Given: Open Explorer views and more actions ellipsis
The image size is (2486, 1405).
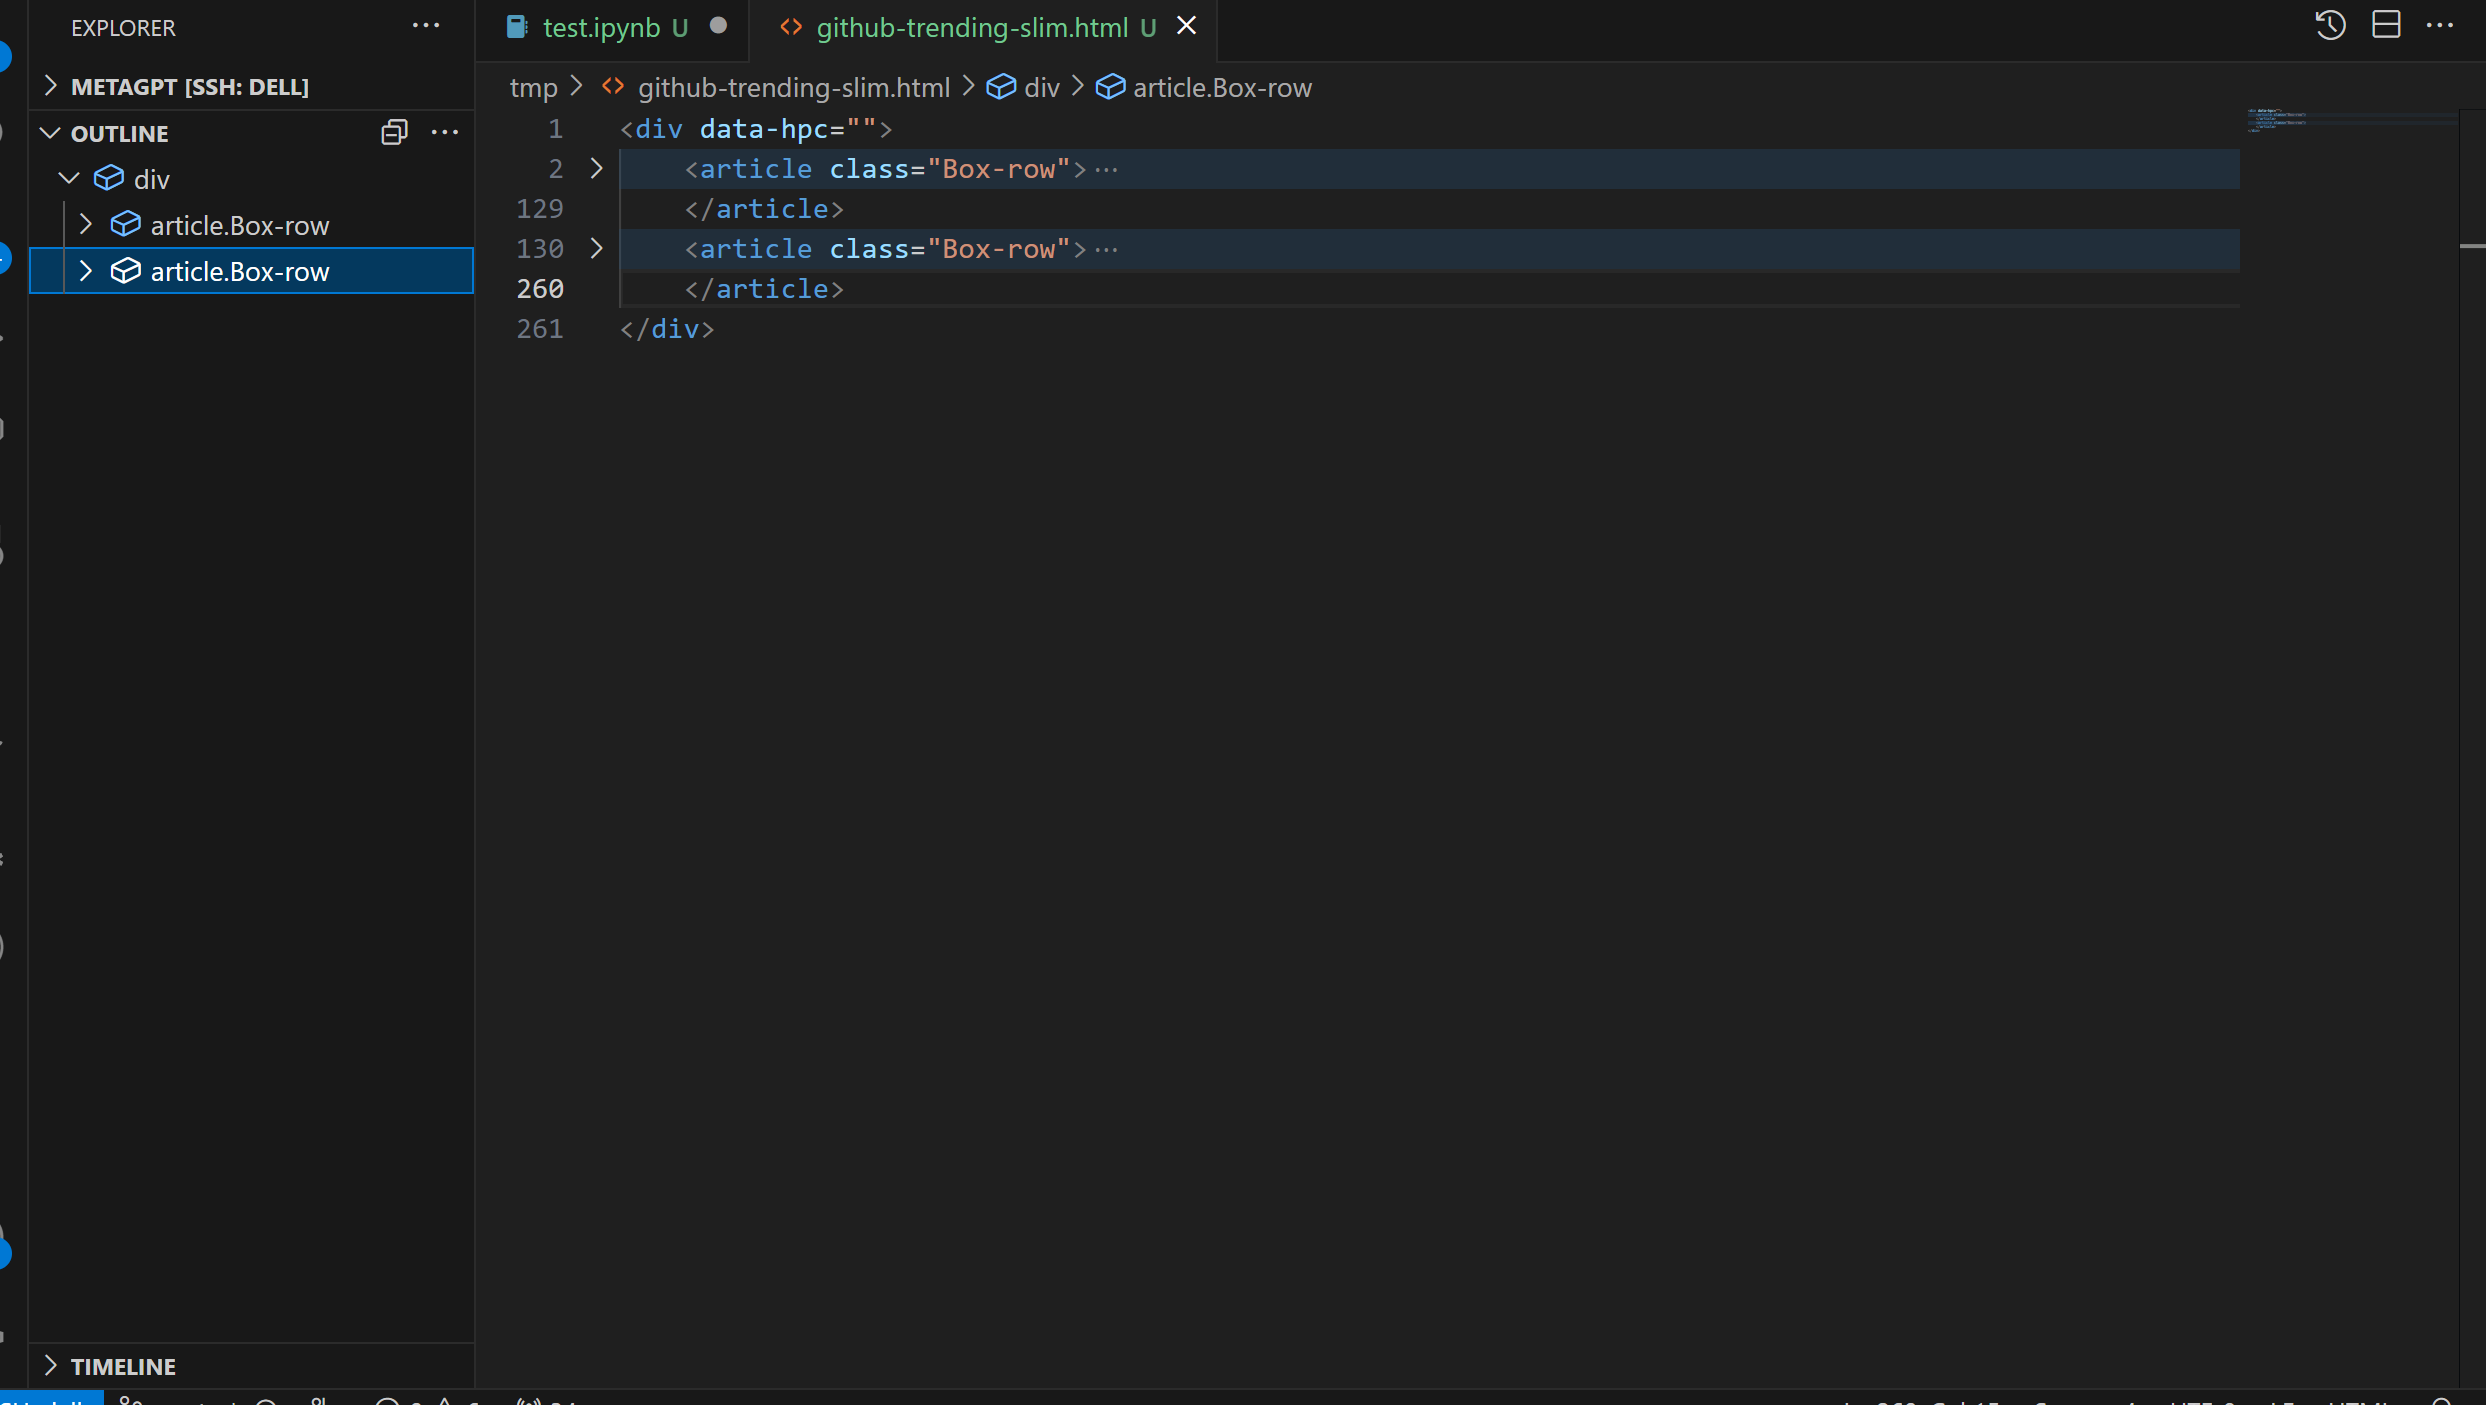Looking at the screenshot, I should 426,26.
